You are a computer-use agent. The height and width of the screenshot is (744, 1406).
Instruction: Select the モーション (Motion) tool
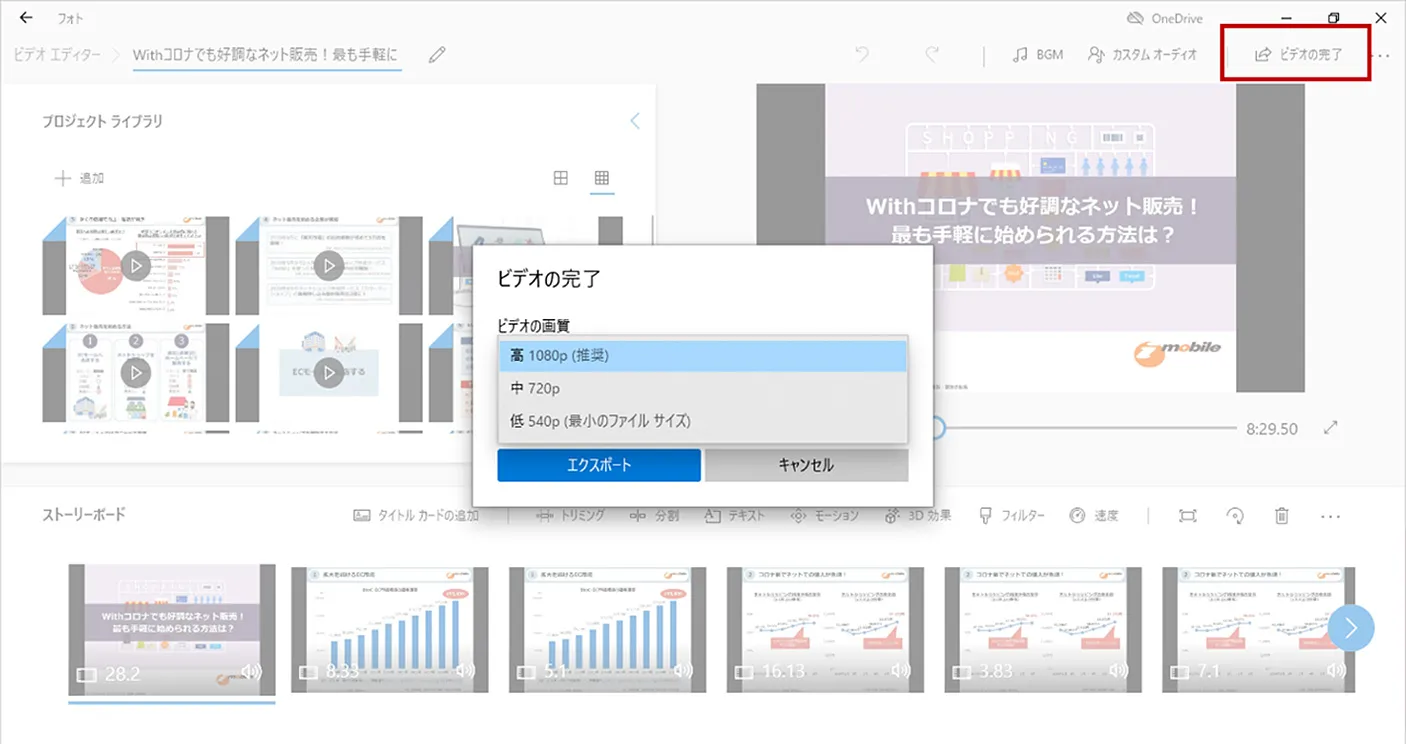824,516
